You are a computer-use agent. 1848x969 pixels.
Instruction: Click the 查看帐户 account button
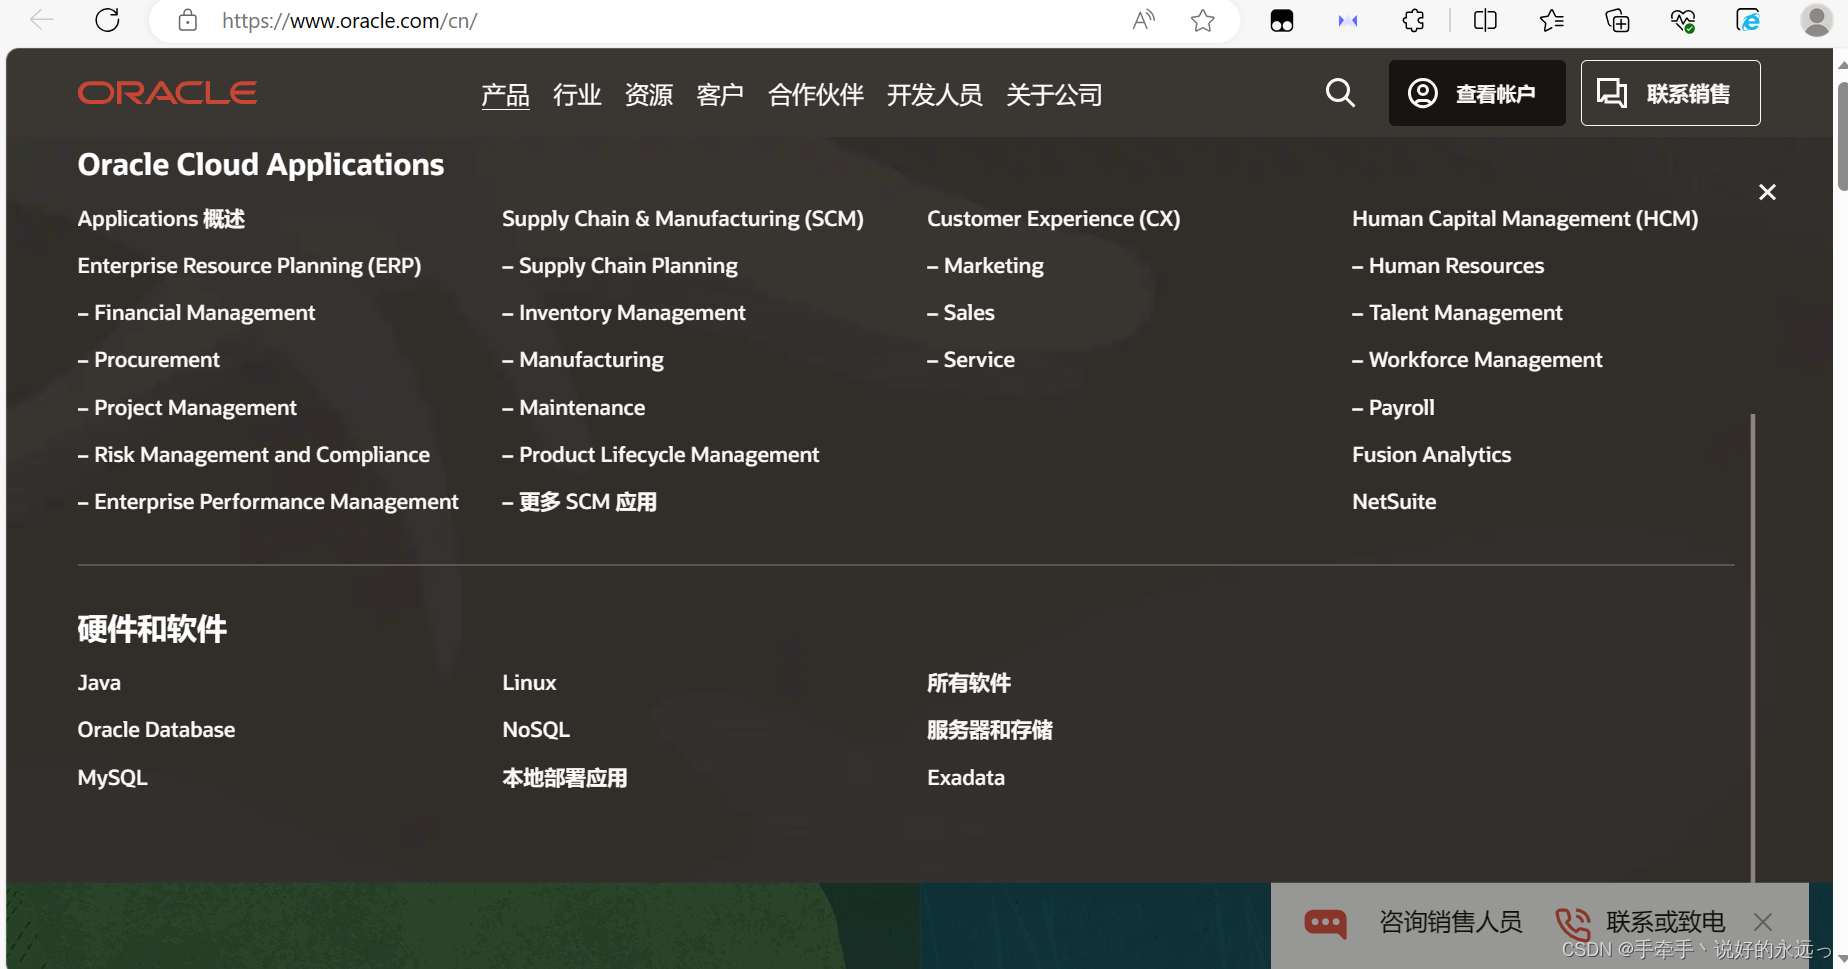[1477, 93]
